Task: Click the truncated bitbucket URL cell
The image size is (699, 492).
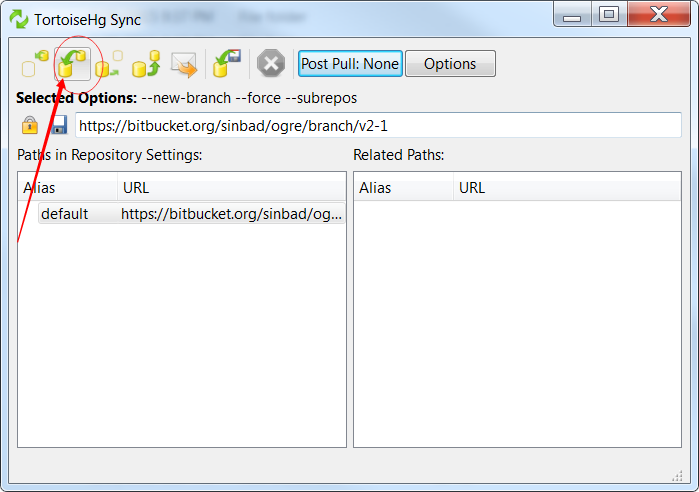Action: [x=231, y=214]
